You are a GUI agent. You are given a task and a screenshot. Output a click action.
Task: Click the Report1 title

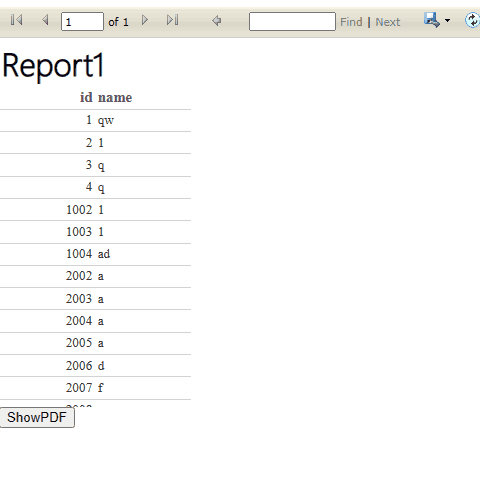(53, 66)
